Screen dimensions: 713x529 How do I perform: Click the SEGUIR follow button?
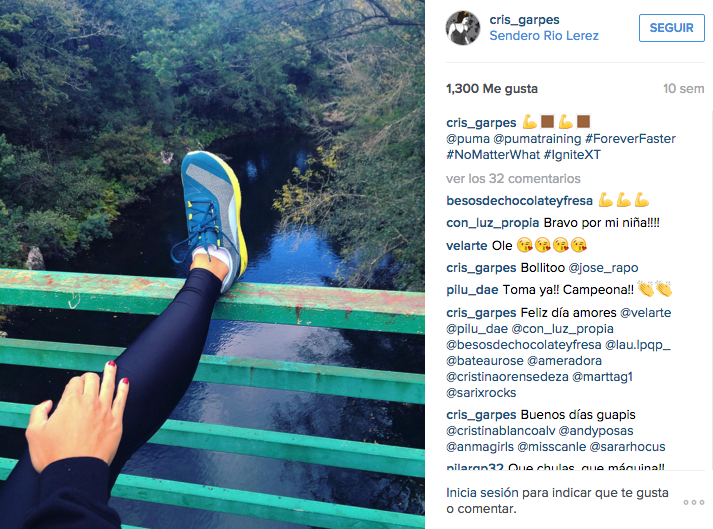point(671,28)
